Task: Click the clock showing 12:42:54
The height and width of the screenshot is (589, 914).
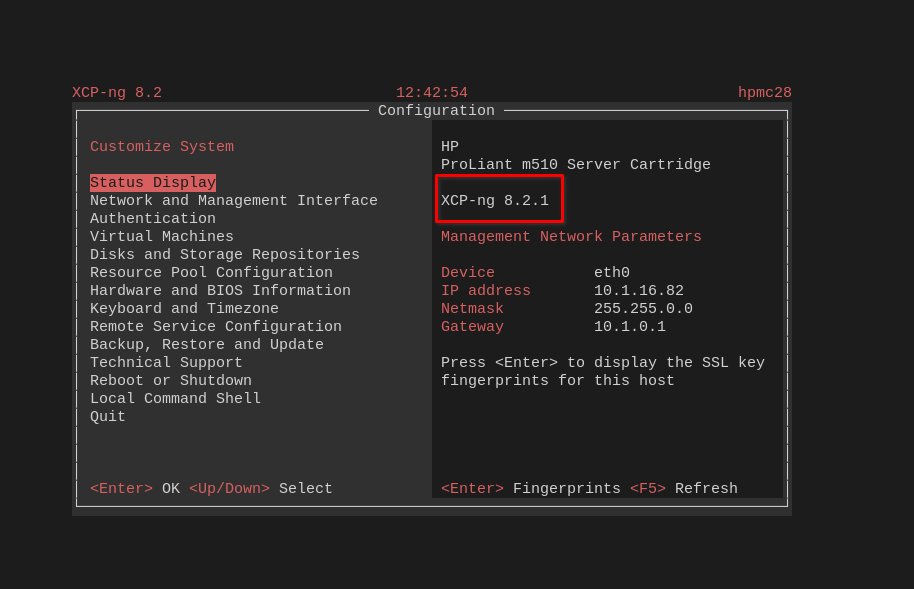Action: 431,93
